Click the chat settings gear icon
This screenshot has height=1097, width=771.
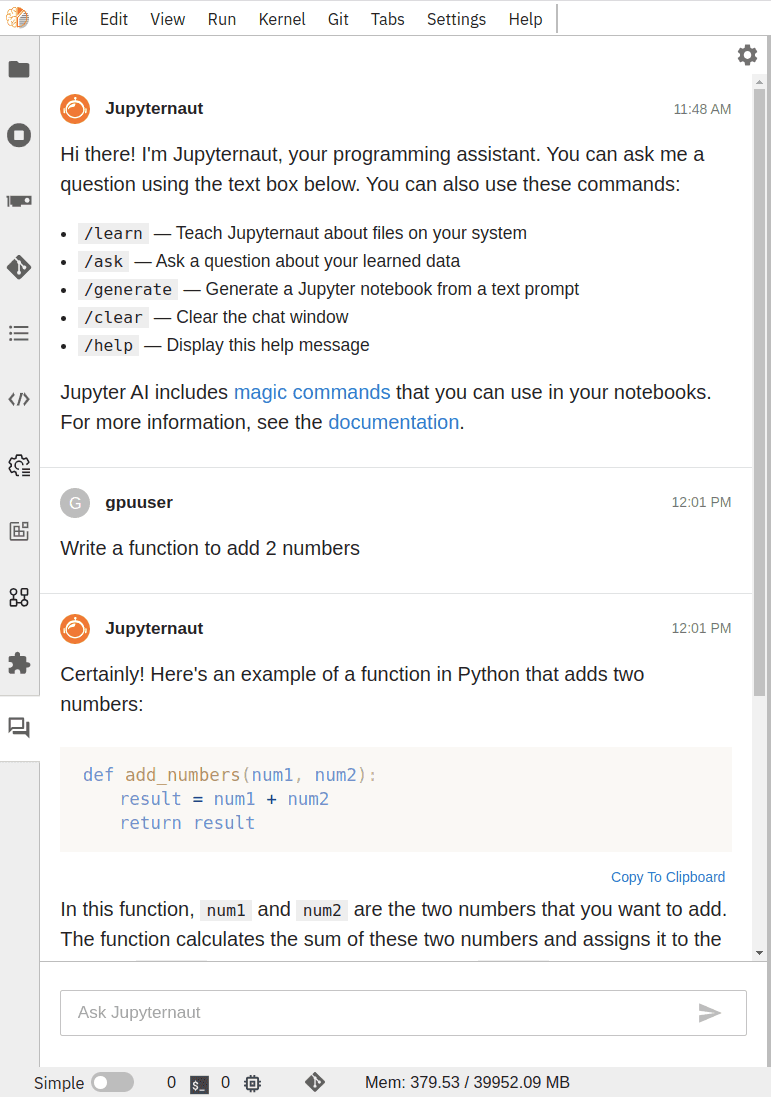747,55
